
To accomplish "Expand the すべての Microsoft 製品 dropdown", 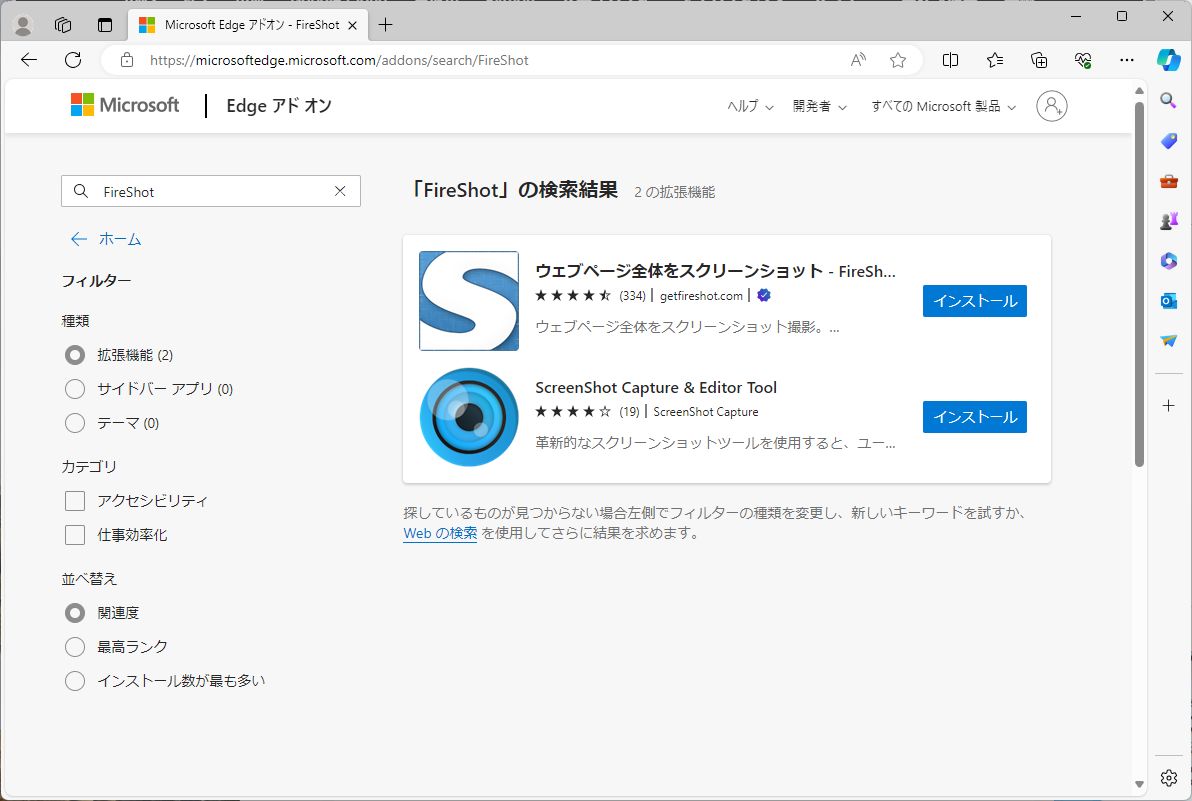I will 941,106.
